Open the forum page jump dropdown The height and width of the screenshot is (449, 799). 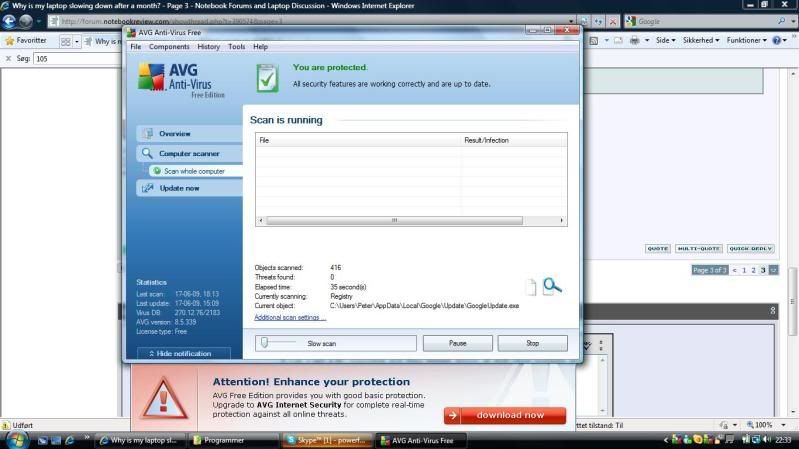click(x=774, y=270)
